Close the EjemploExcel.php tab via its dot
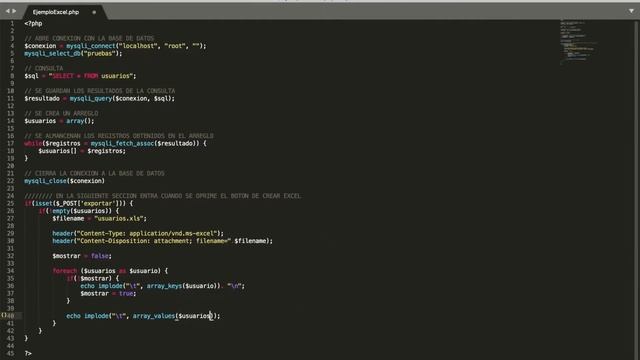The height and width of the screenshot is (360, 640). pos(94,12)
